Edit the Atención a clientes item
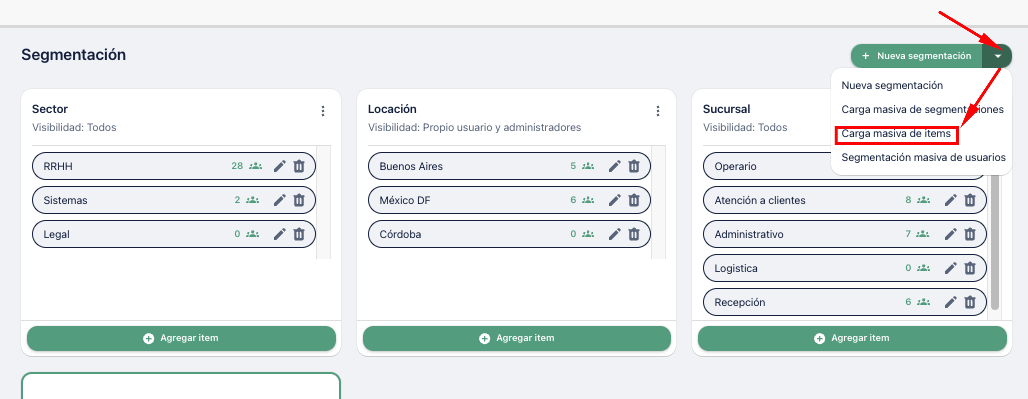This screenshot has width=1028, height=399. tap(951, 200)
